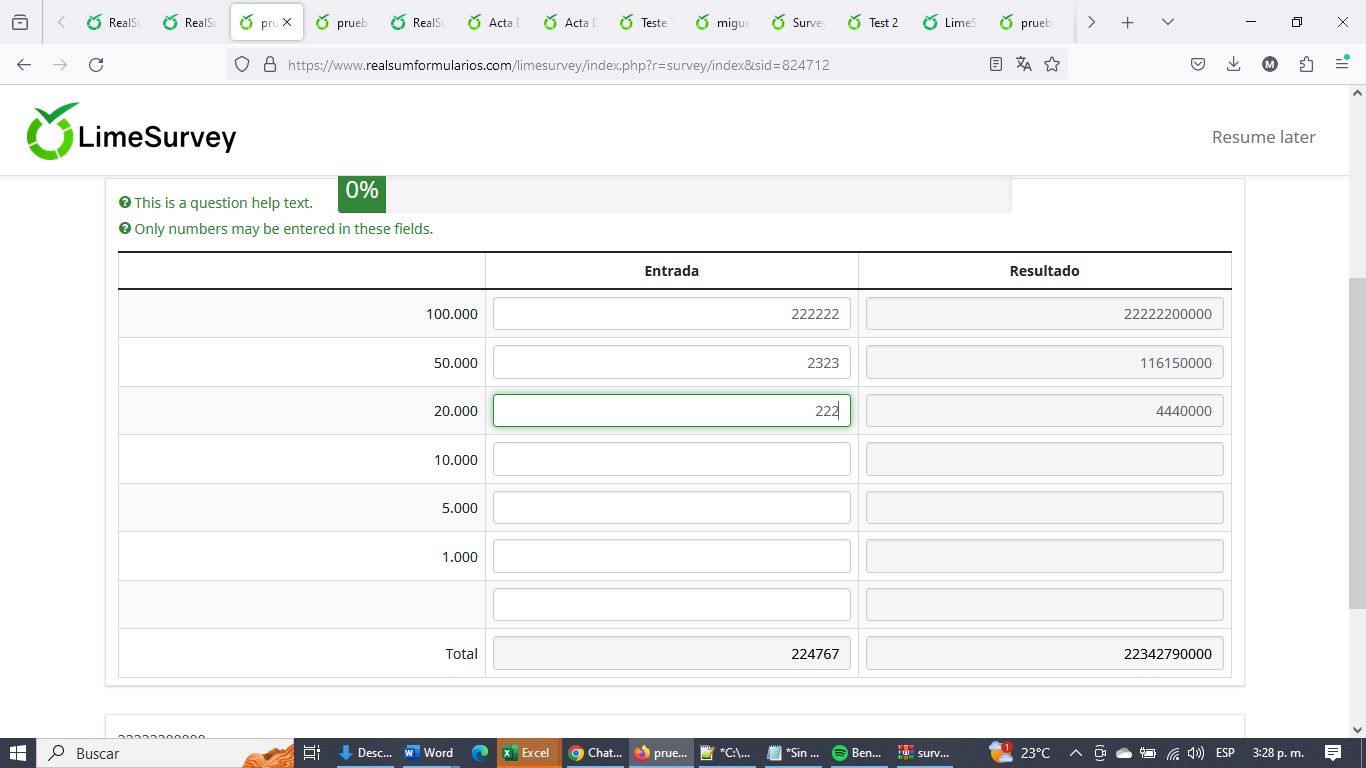The height and width of the screenshot is (768, 1366).
Task: Switch to the Test 2 tab
Action: coord(871,22)
